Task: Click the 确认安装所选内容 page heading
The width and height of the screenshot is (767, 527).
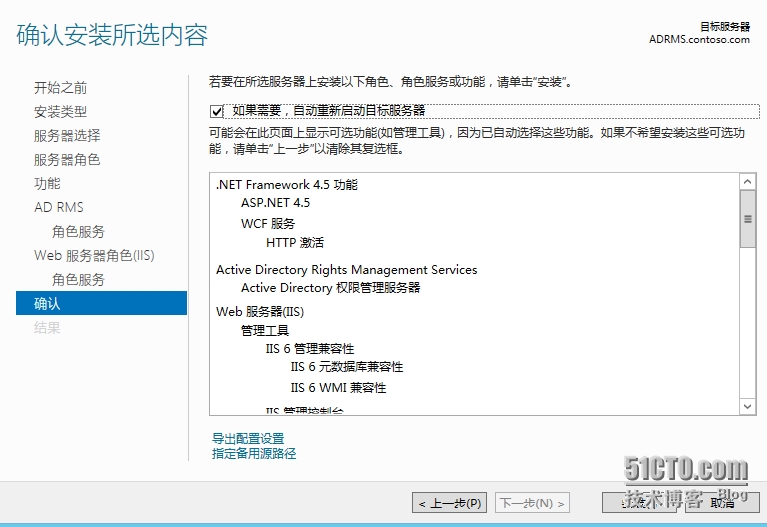Action: pyautogui.click(x=112, y=35)
